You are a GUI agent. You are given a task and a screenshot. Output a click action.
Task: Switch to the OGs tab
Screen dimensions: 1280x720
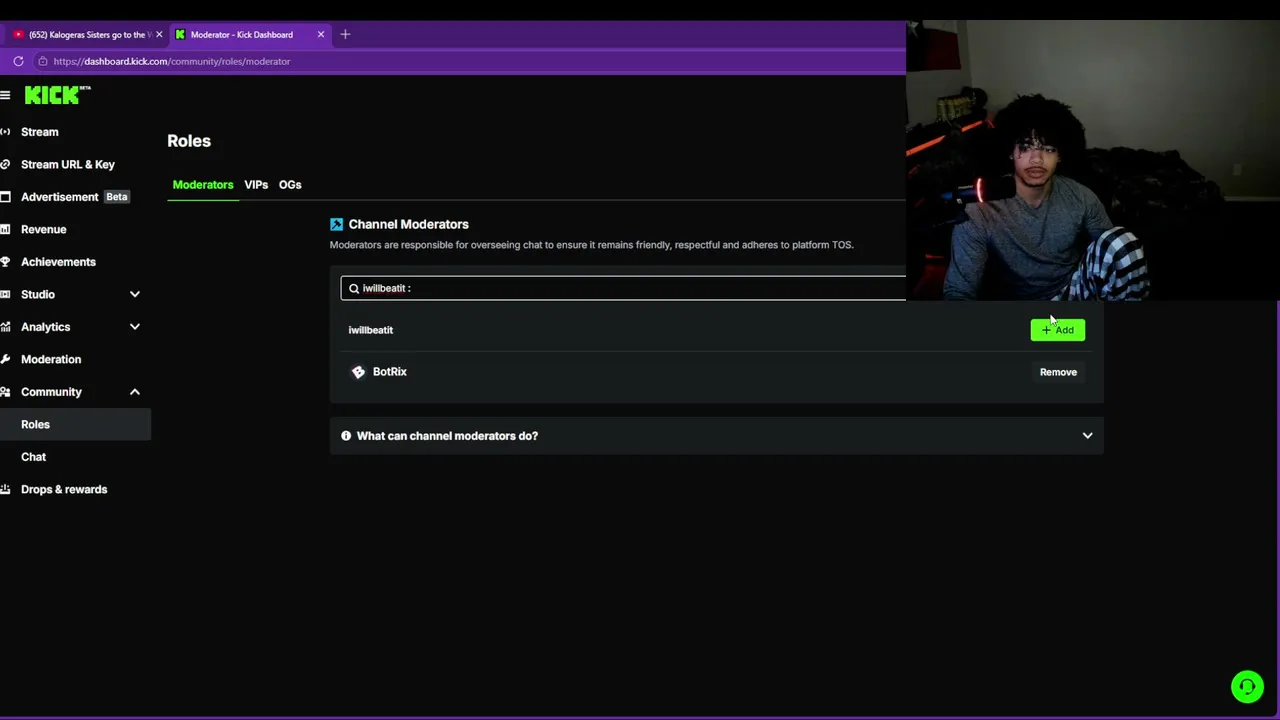coord(290,185)
